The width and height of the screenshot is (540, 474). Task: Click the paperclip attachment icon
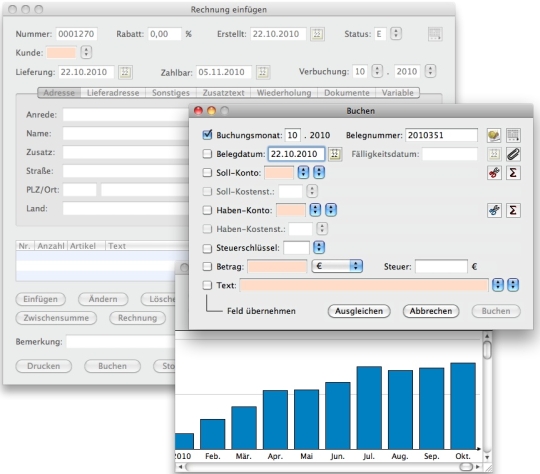coord(513,154)
